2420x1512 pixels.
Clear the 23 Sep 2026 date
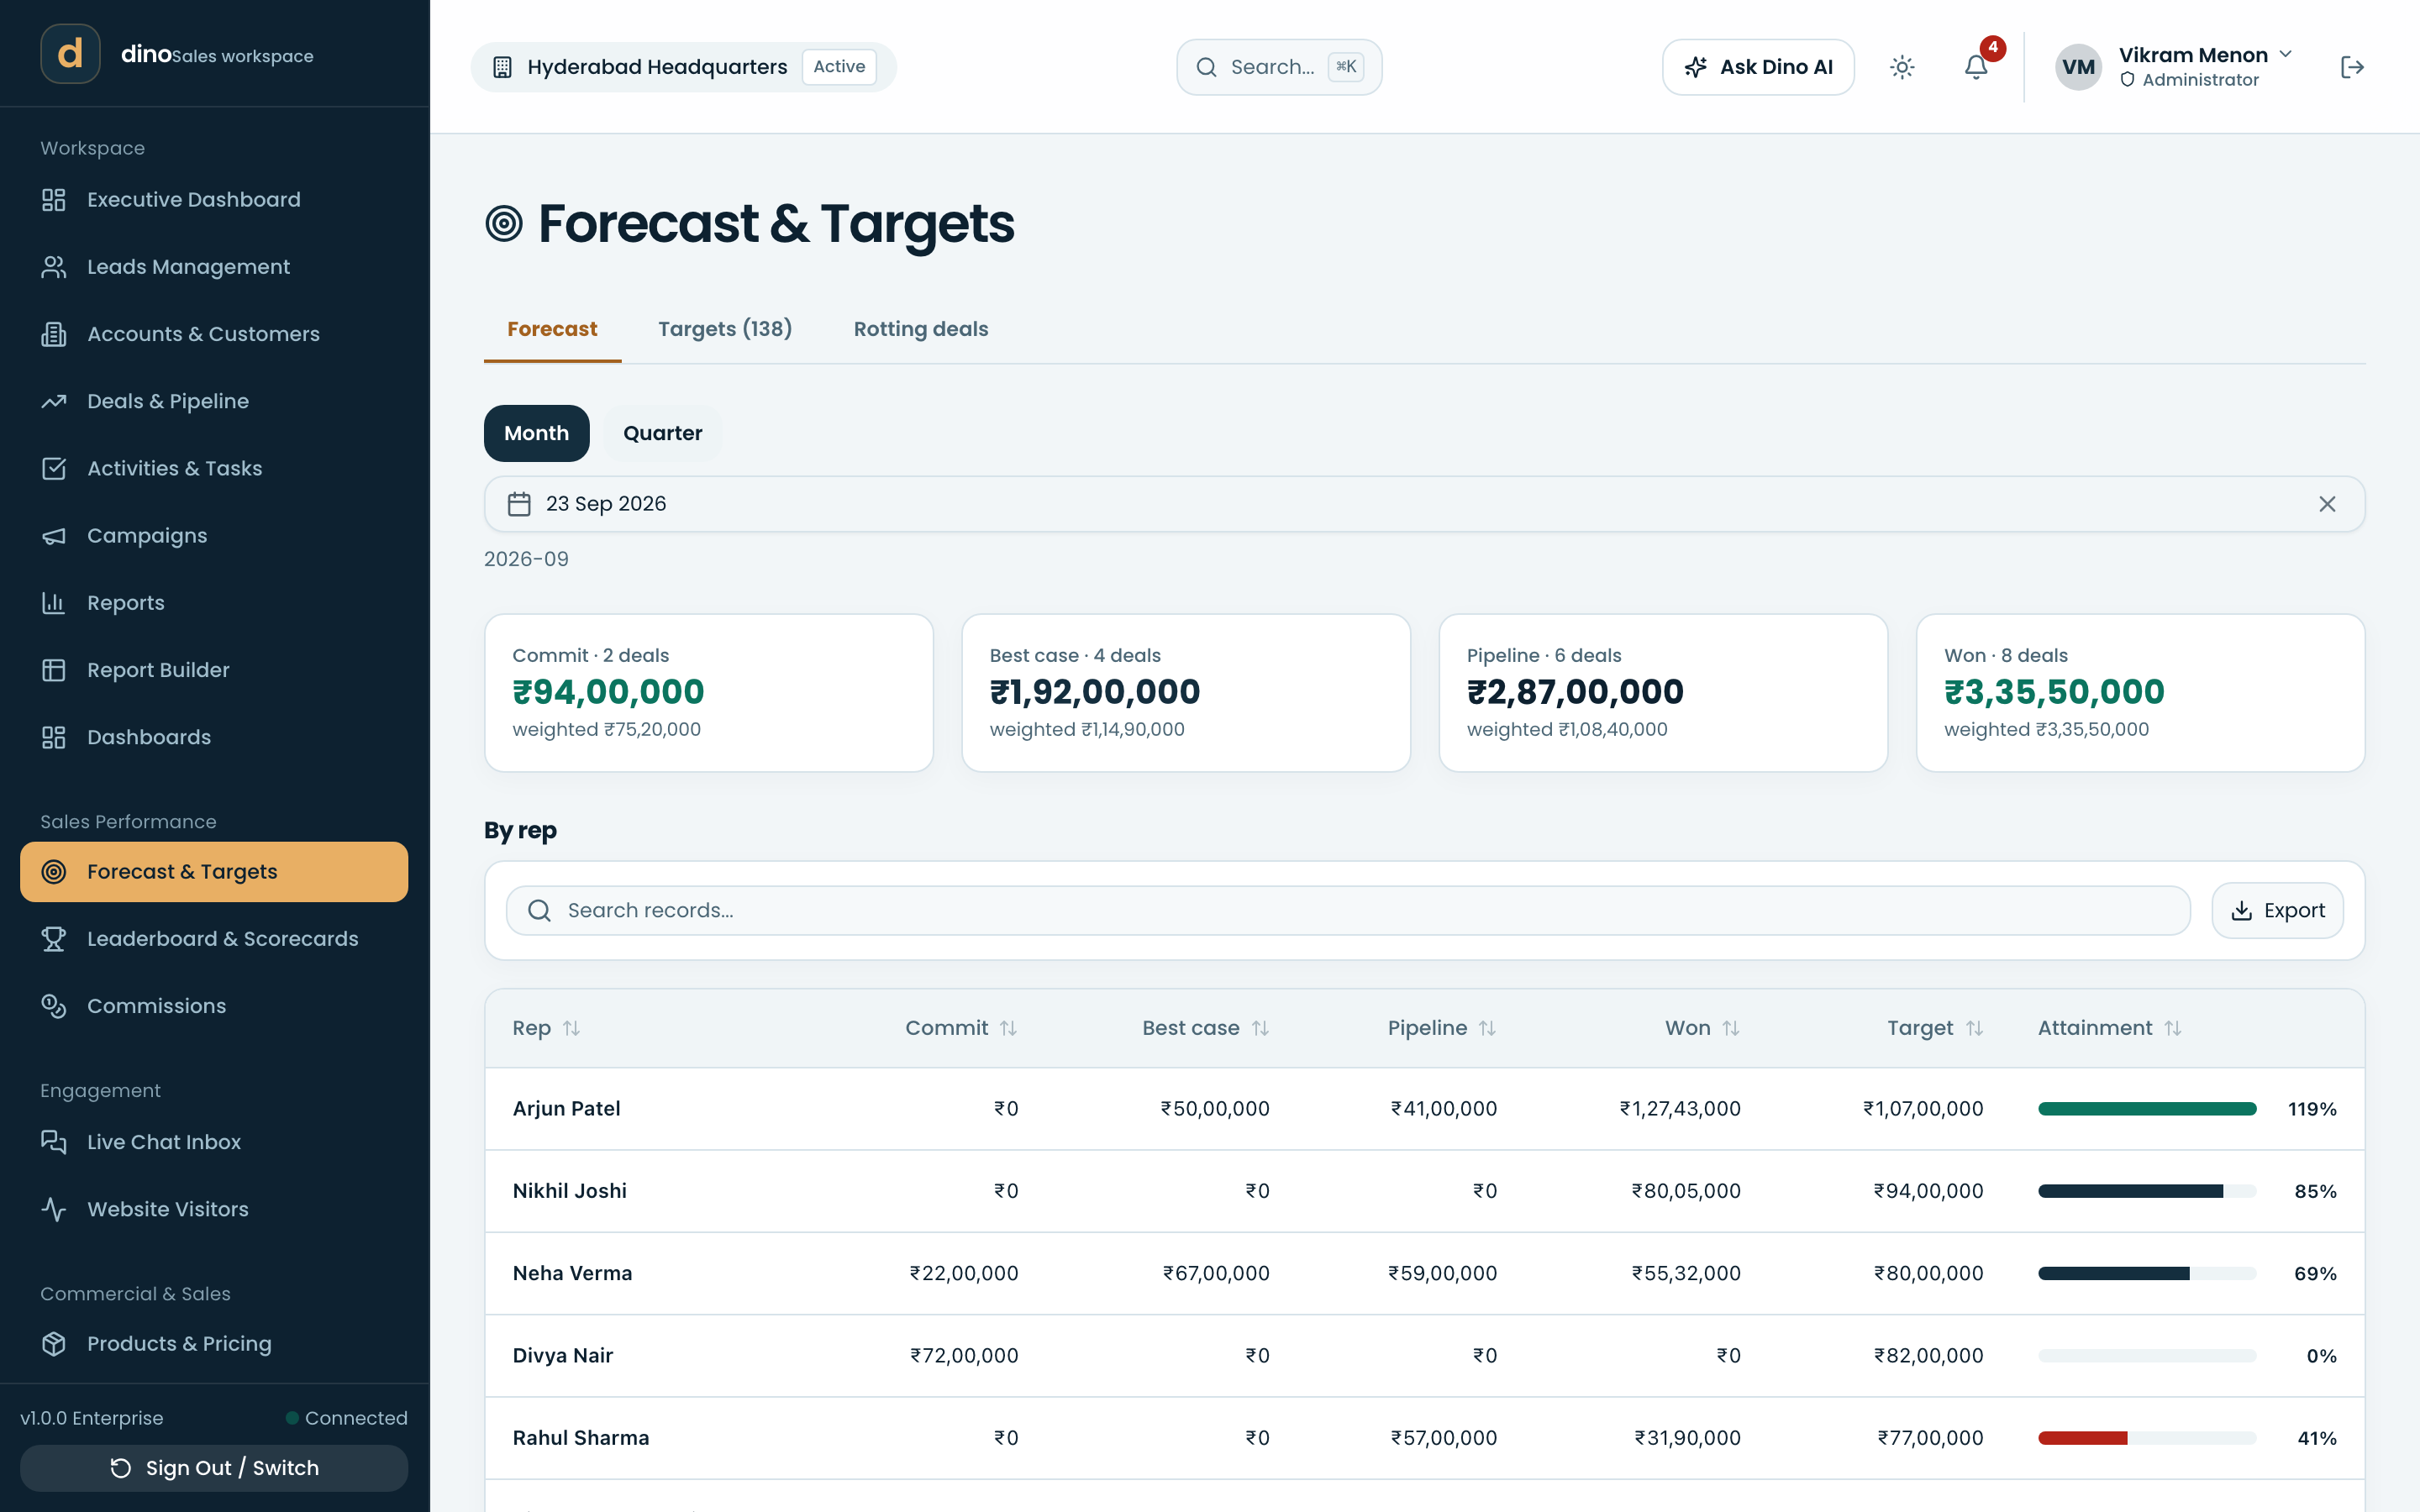[x=2327, y=504]
